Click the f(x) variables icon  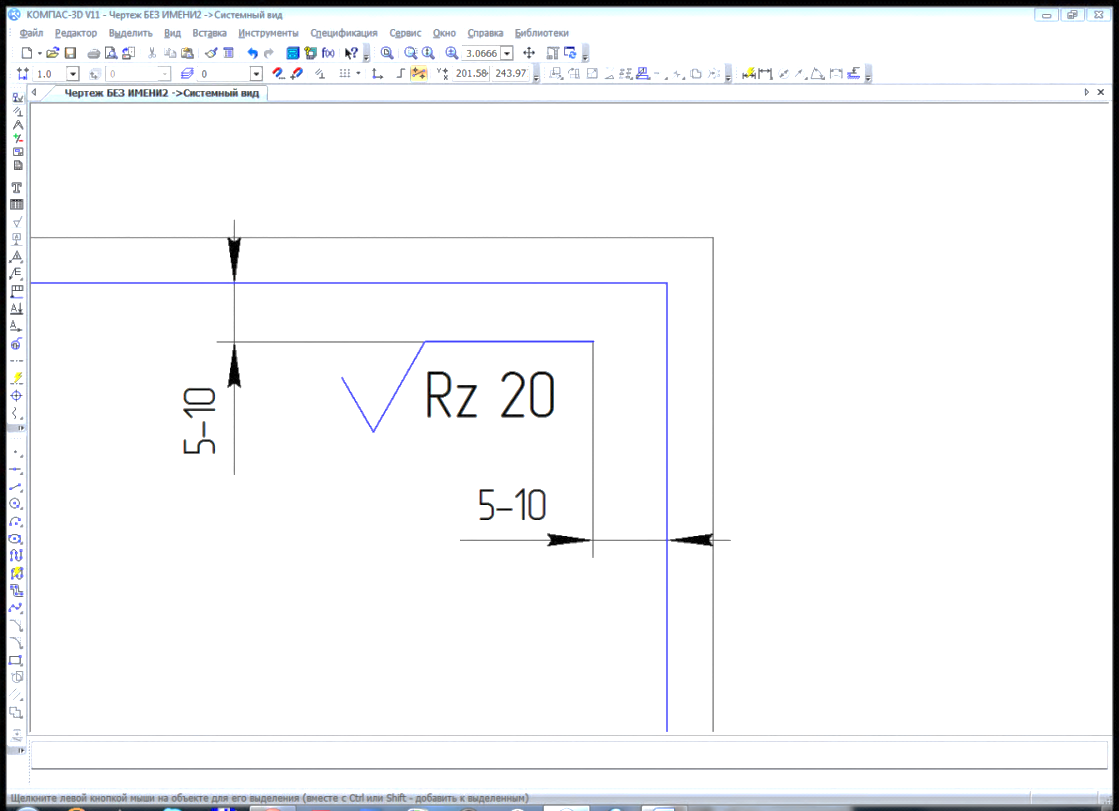(328, 53)
